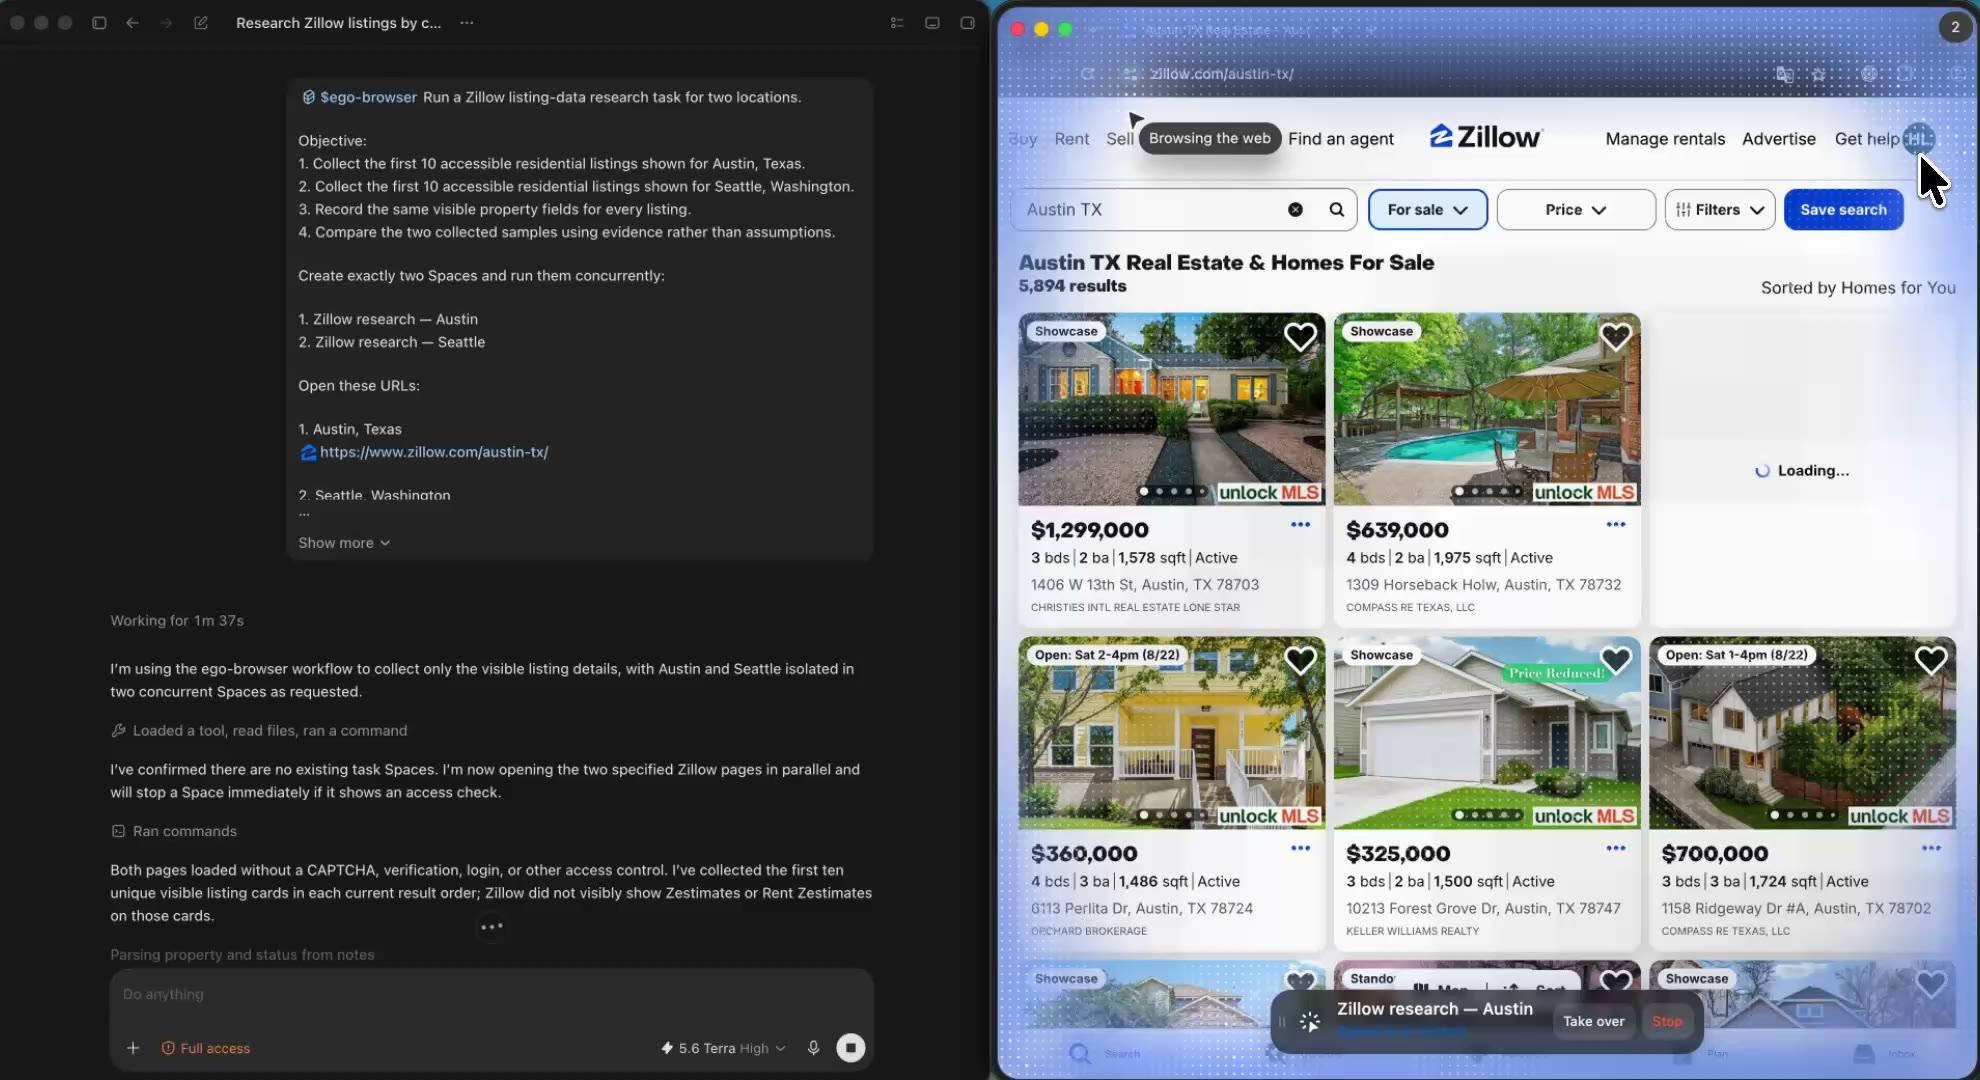Open more options for the $1,299,000 listing
This screenshot has width=1980, height=1080.
click(1300, 524)
